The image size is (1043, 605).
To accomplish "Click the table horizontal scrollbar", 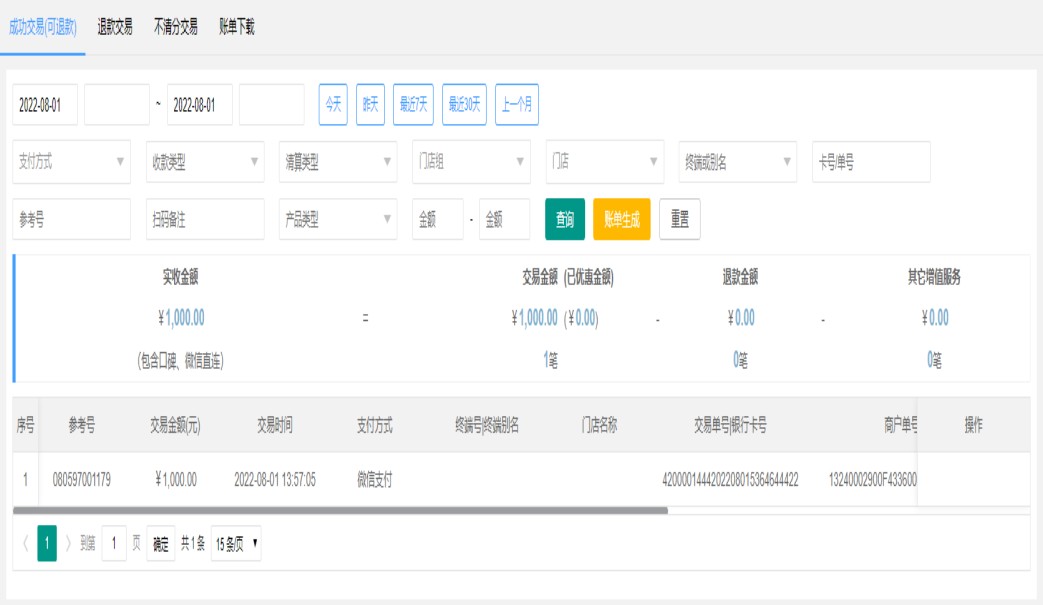I will tap(340, 510).
